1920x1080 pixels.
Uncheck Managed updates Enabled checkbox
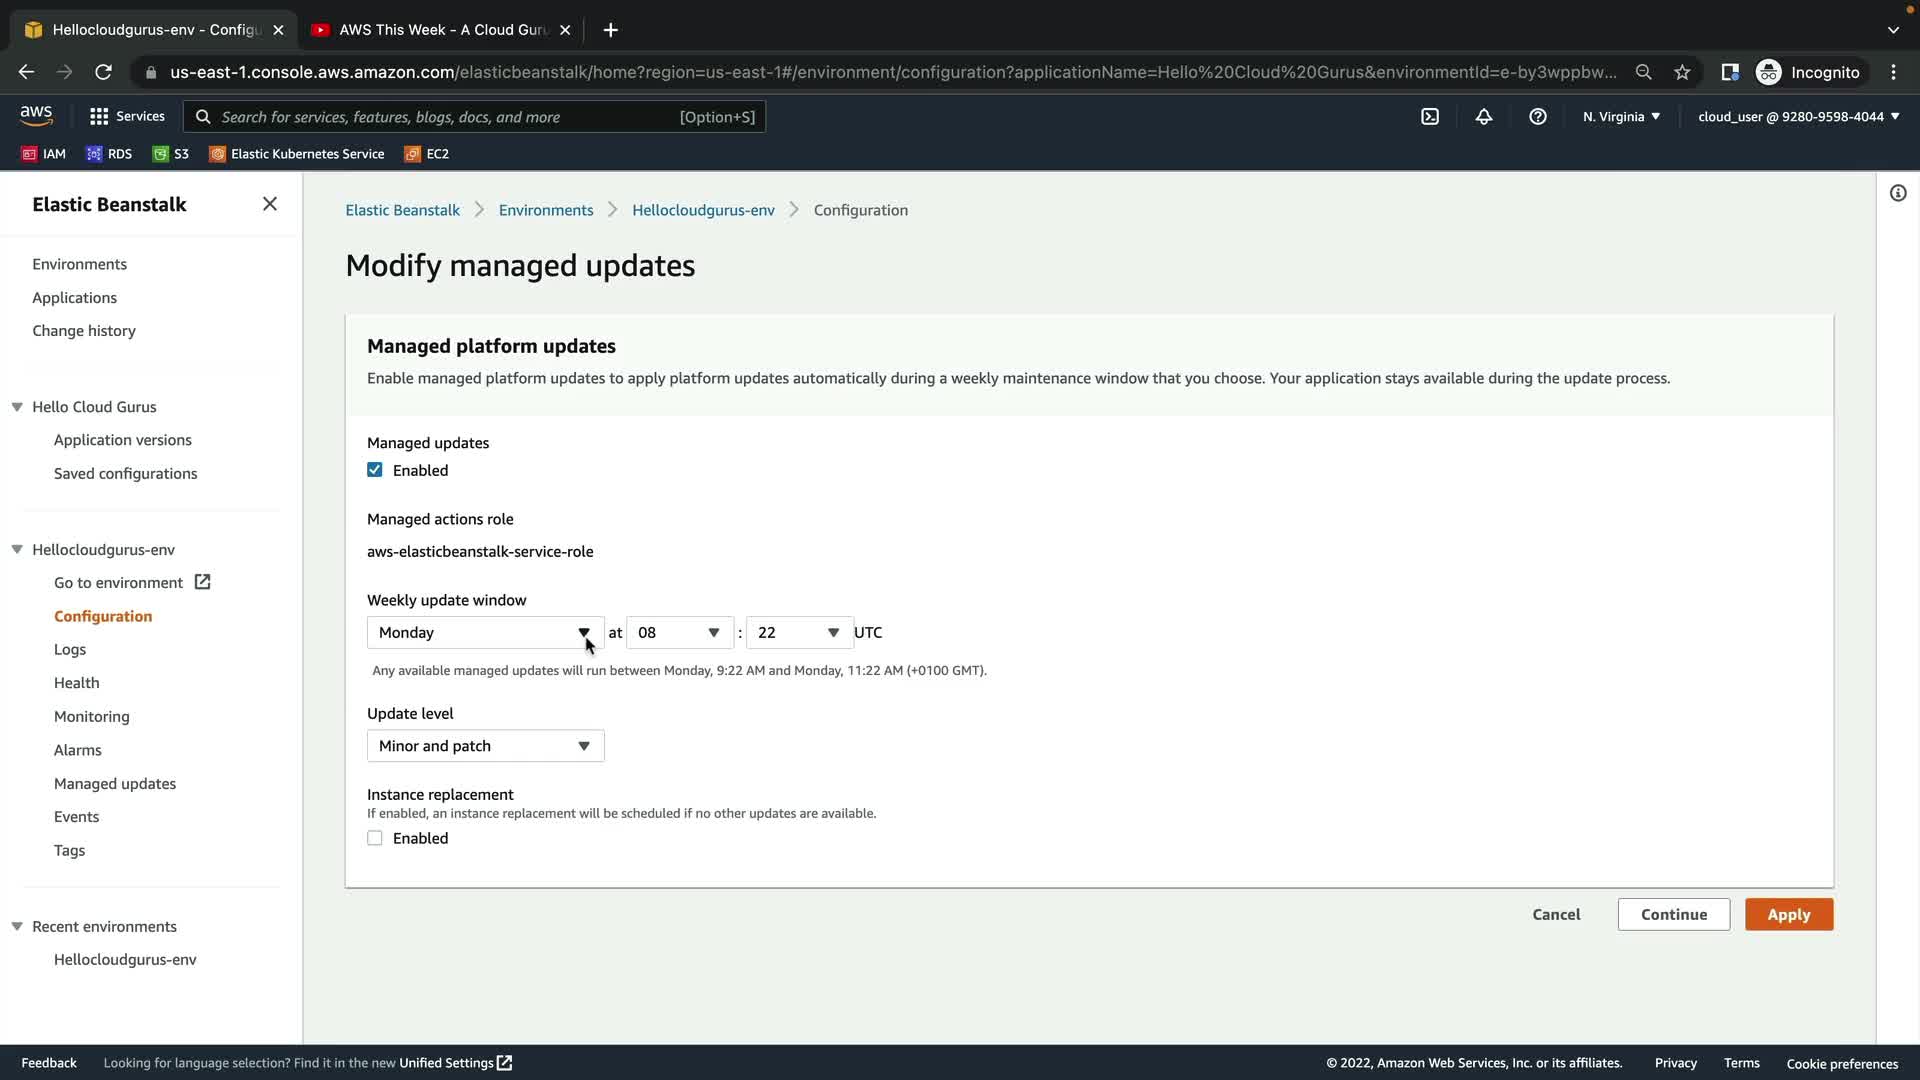(375, 470)
